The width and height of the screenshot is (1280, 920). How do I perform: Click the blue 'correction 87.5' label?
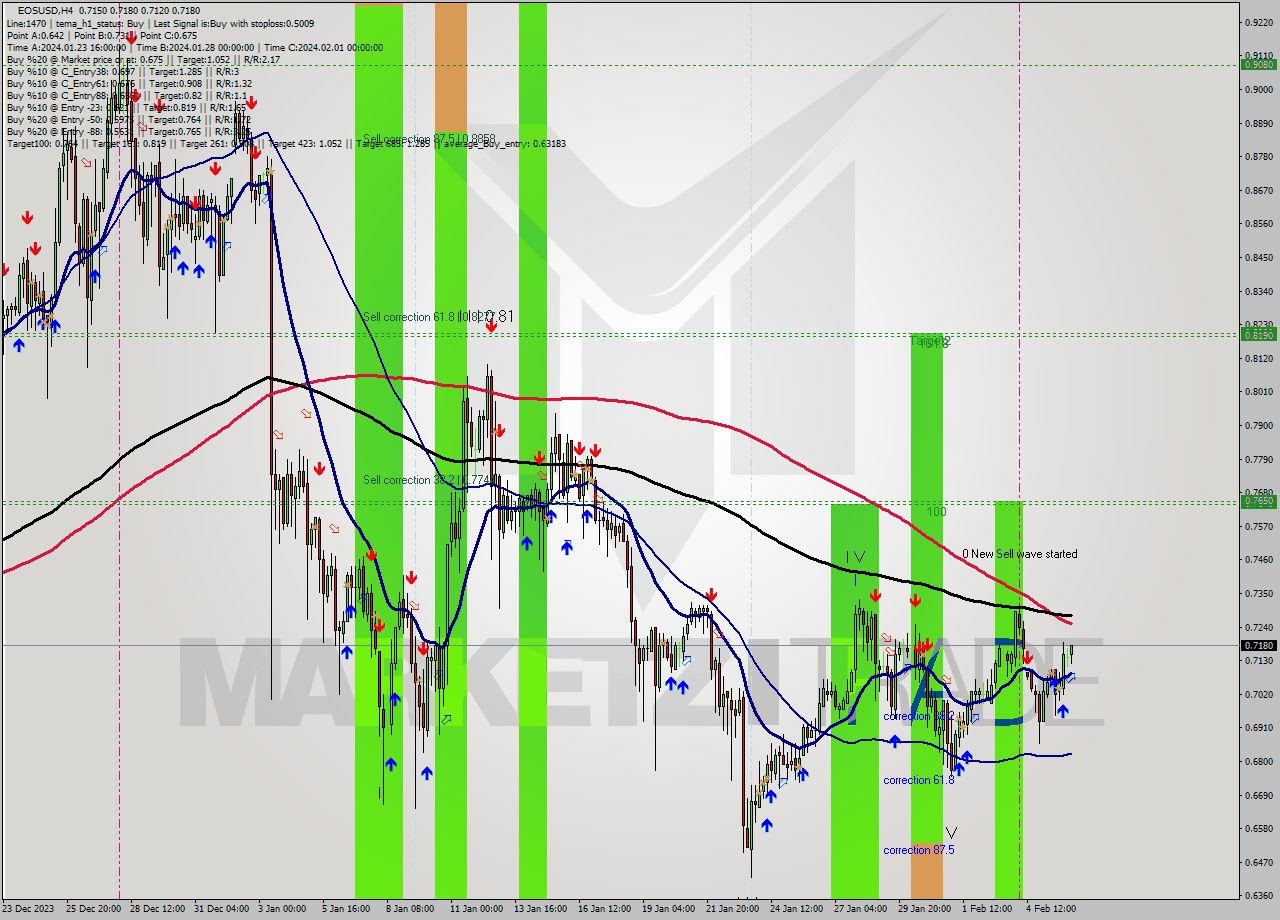[x=918, y=850]
